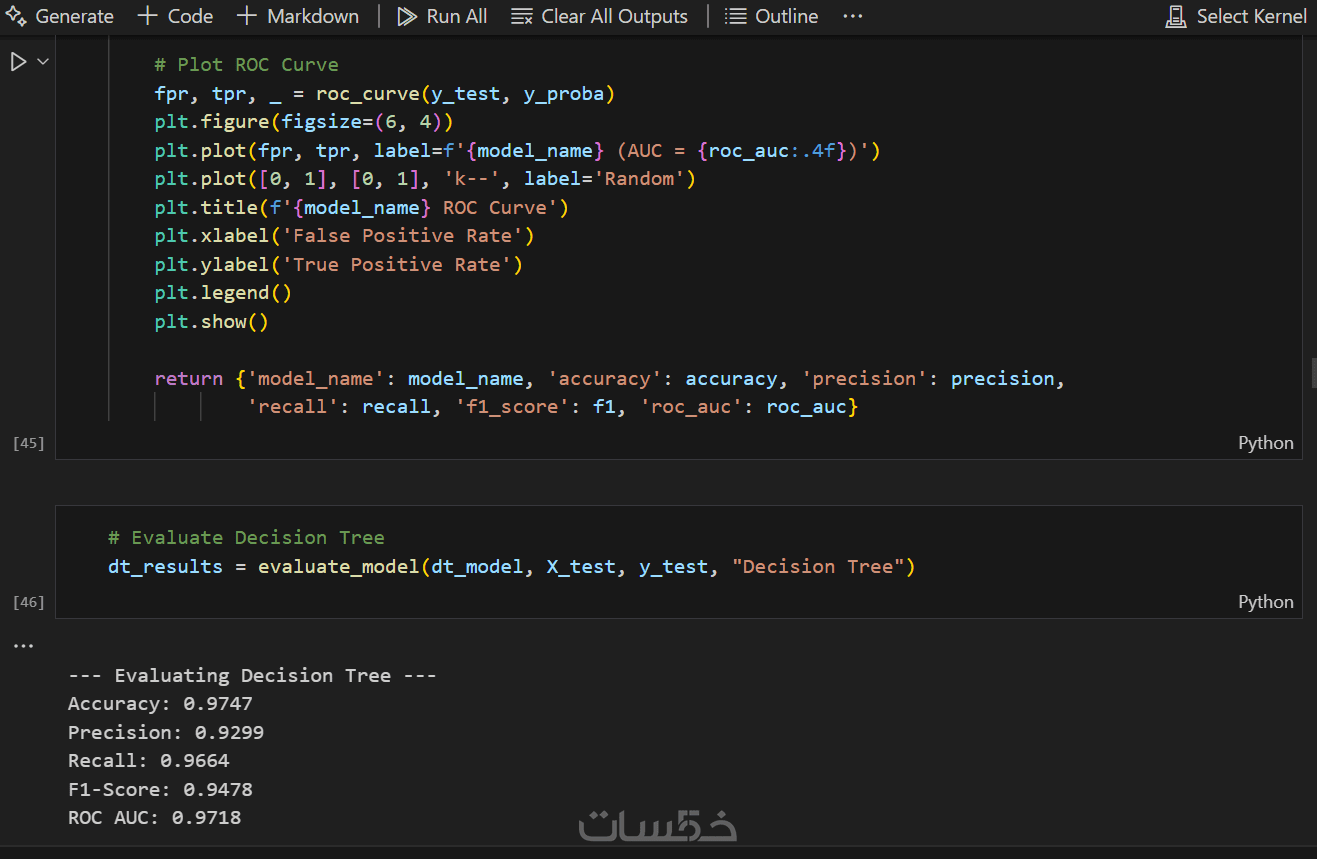The image size is (1317, 859).
Task: Click the execution count label 45
Action: [28, 443]
